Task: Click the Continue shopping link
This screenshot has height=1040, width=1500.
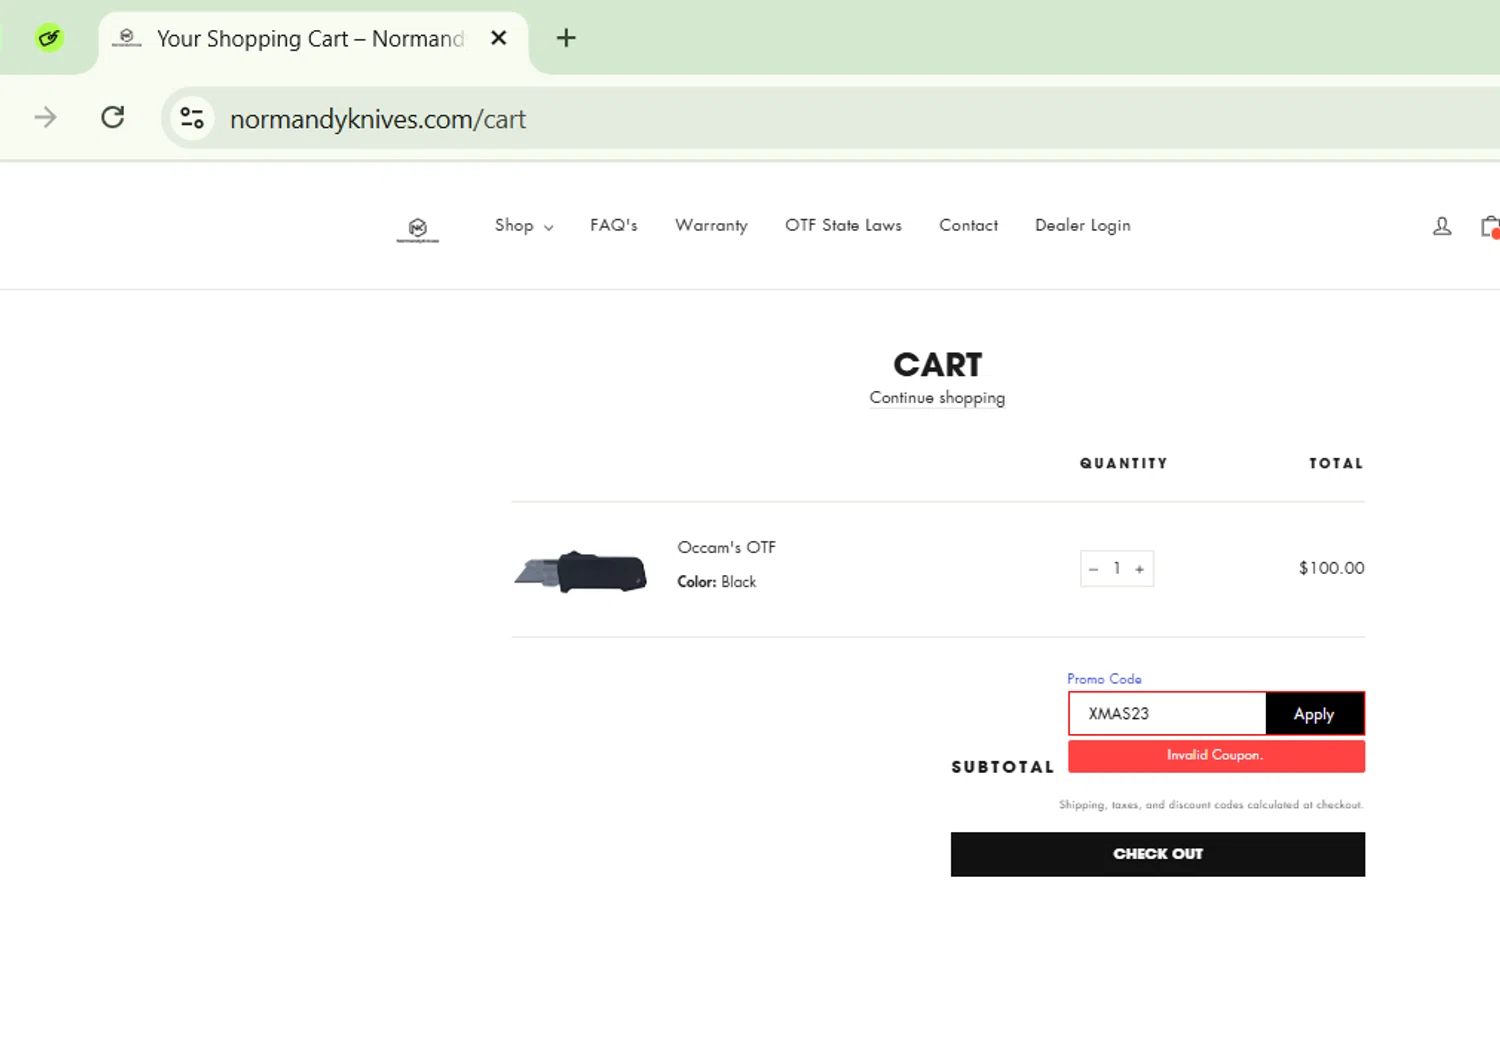Action: pos(937,398)
